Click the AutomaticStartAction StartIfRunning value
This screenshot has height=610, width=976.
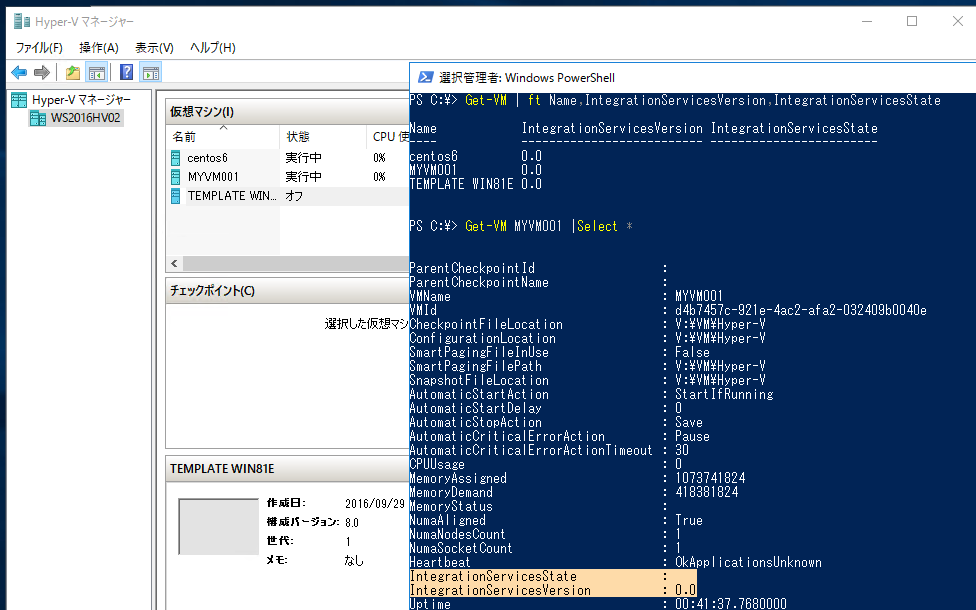pyautogui.click(x=724, y=394)
